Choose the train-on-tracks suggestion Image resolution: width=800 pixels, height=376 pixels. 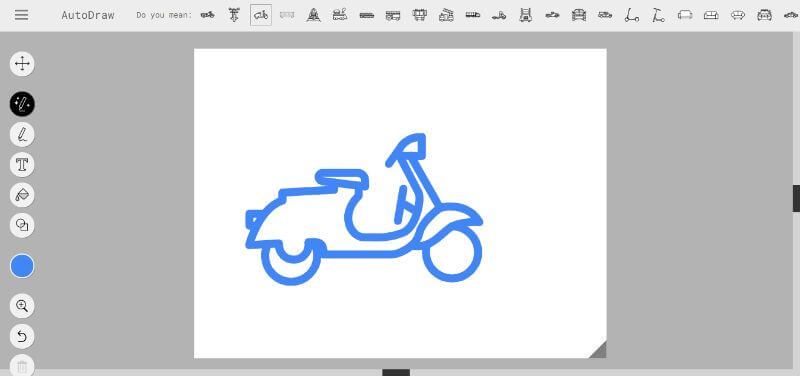314,15
